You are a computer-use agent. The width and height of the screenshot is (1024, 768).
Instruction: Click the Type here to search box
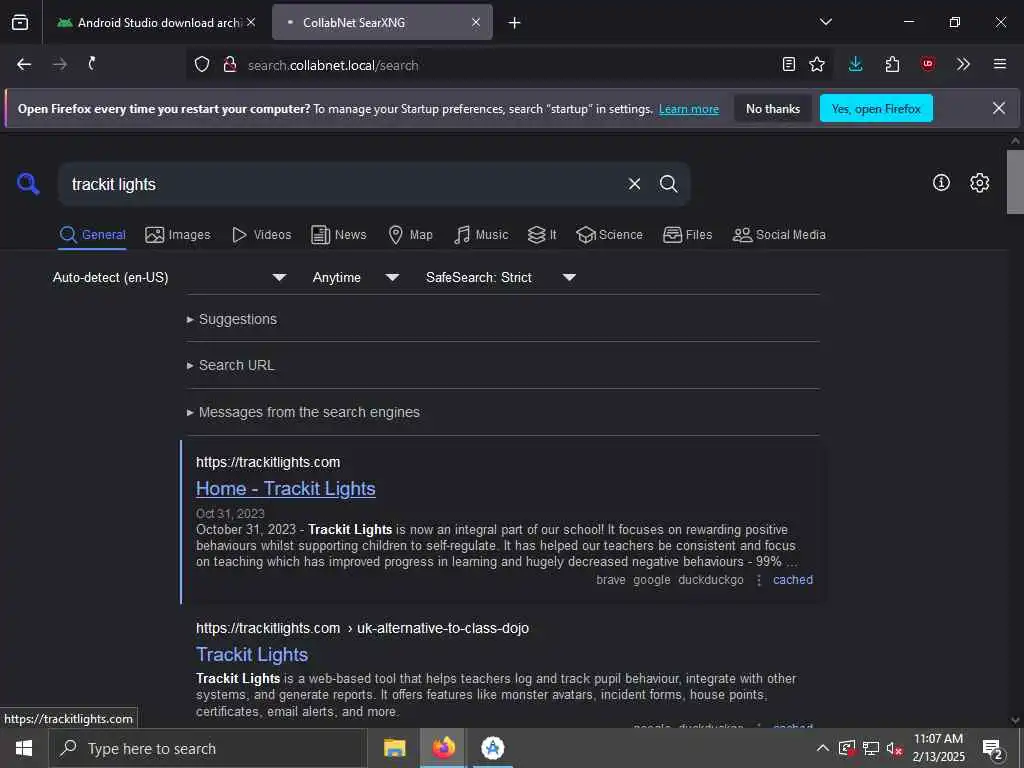[x=208, y=748]
